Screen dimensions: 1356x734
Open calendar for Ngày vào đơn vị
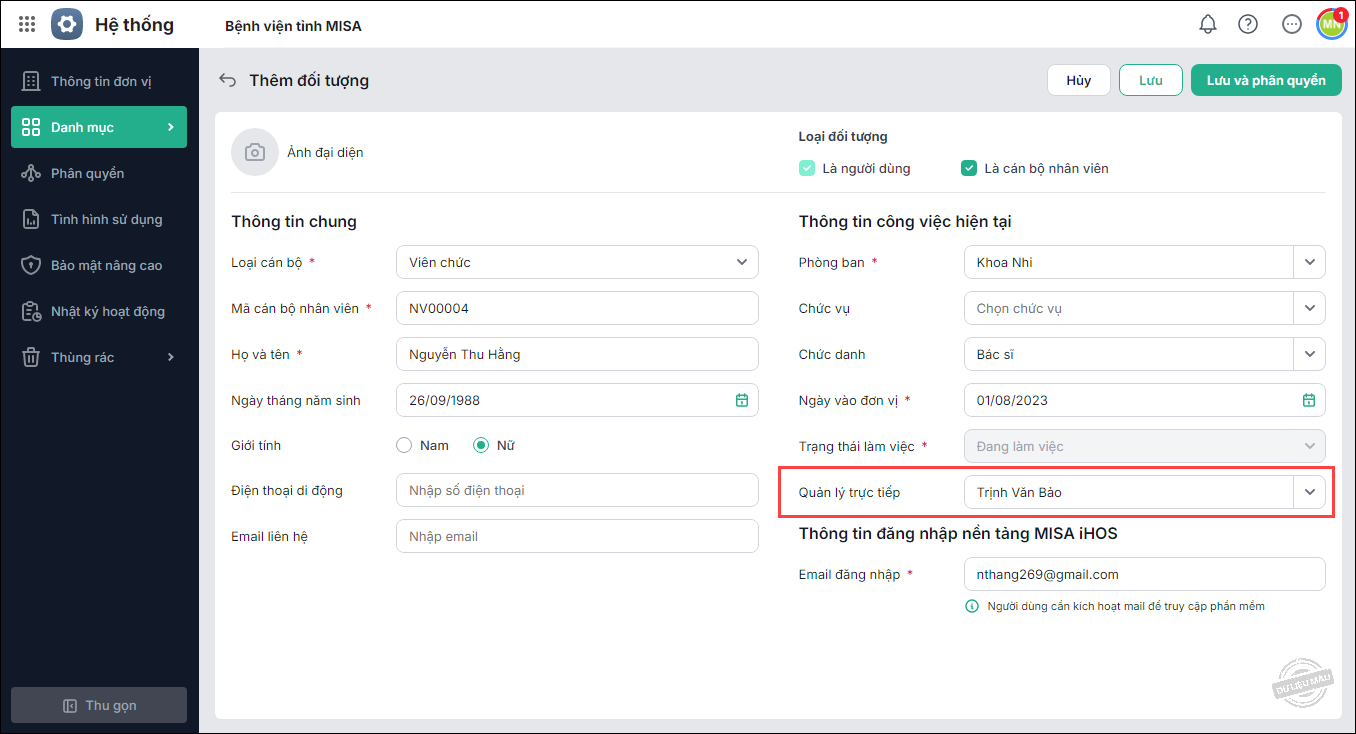click(x=1309, y=400)
